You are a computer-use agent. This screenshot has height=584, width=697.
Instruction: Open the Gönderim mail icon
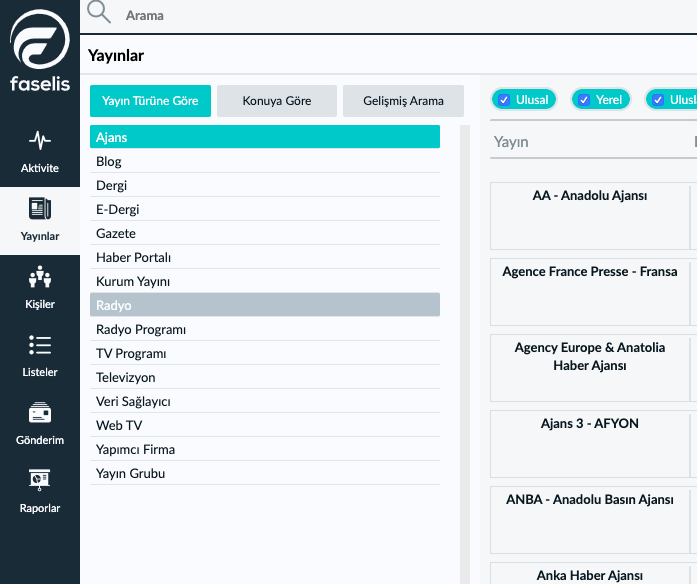tap(40, 412)
